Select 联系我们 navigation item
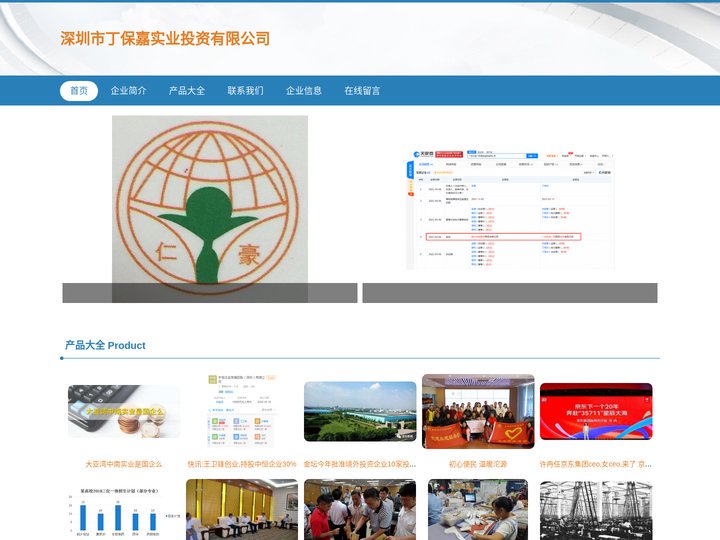Viewport: 720px width, 540px height. (246, 91)
